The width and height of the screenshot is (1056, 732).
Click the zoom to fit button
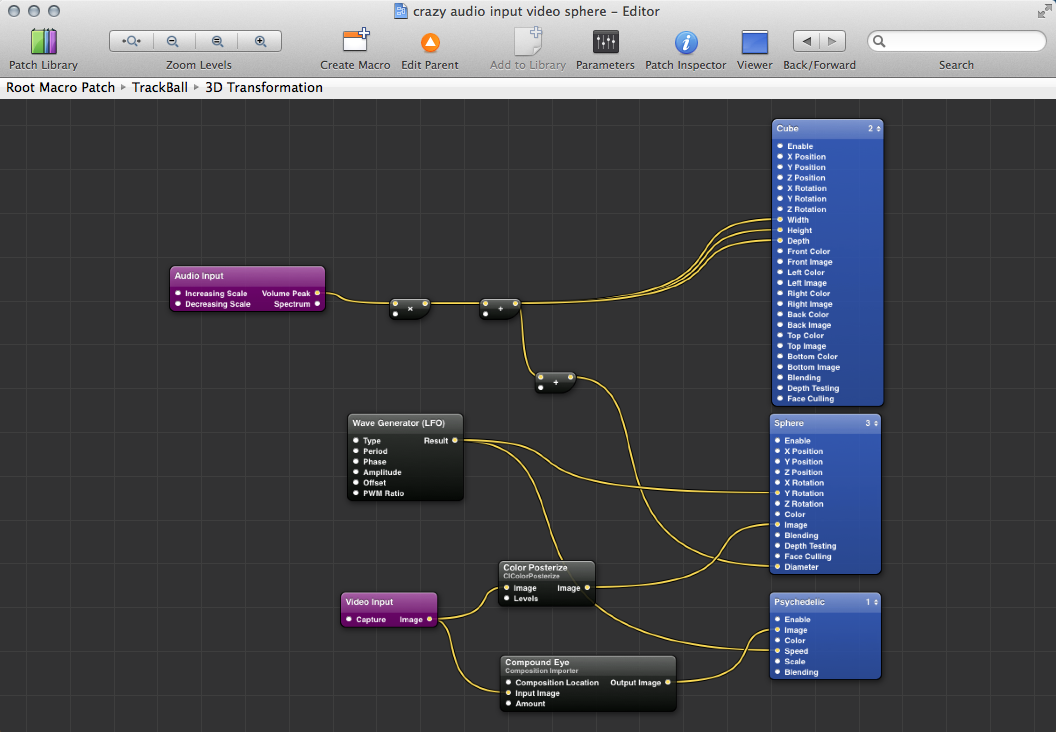[x=131, y=41]
